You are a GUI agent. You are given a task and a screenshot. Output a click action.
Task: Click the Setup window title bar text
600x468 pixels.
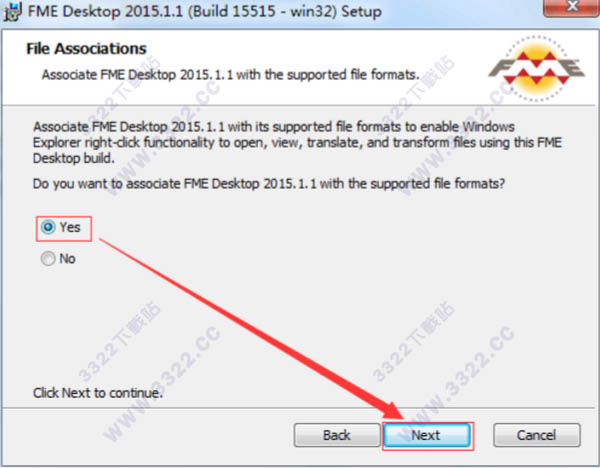(x=205, y=11)
